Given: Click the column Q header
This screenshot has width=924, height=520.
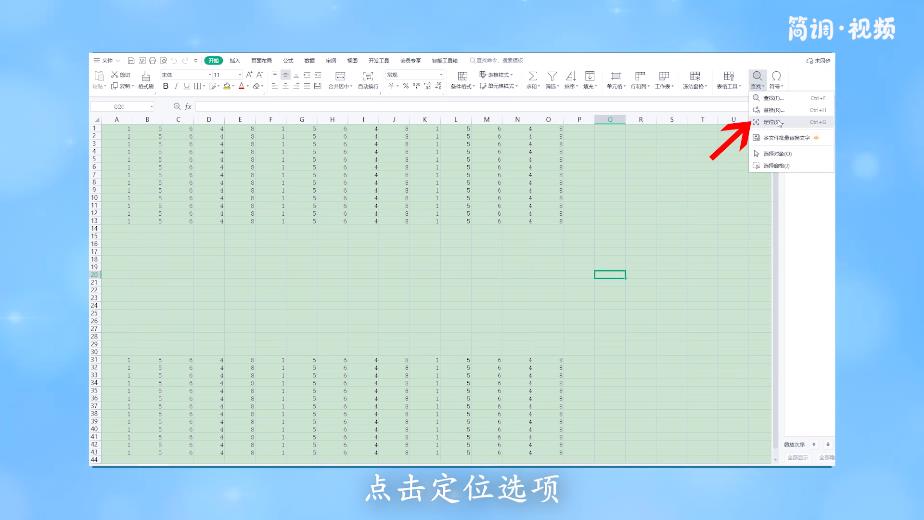Looking at the screenshot, I should point(609,120).
